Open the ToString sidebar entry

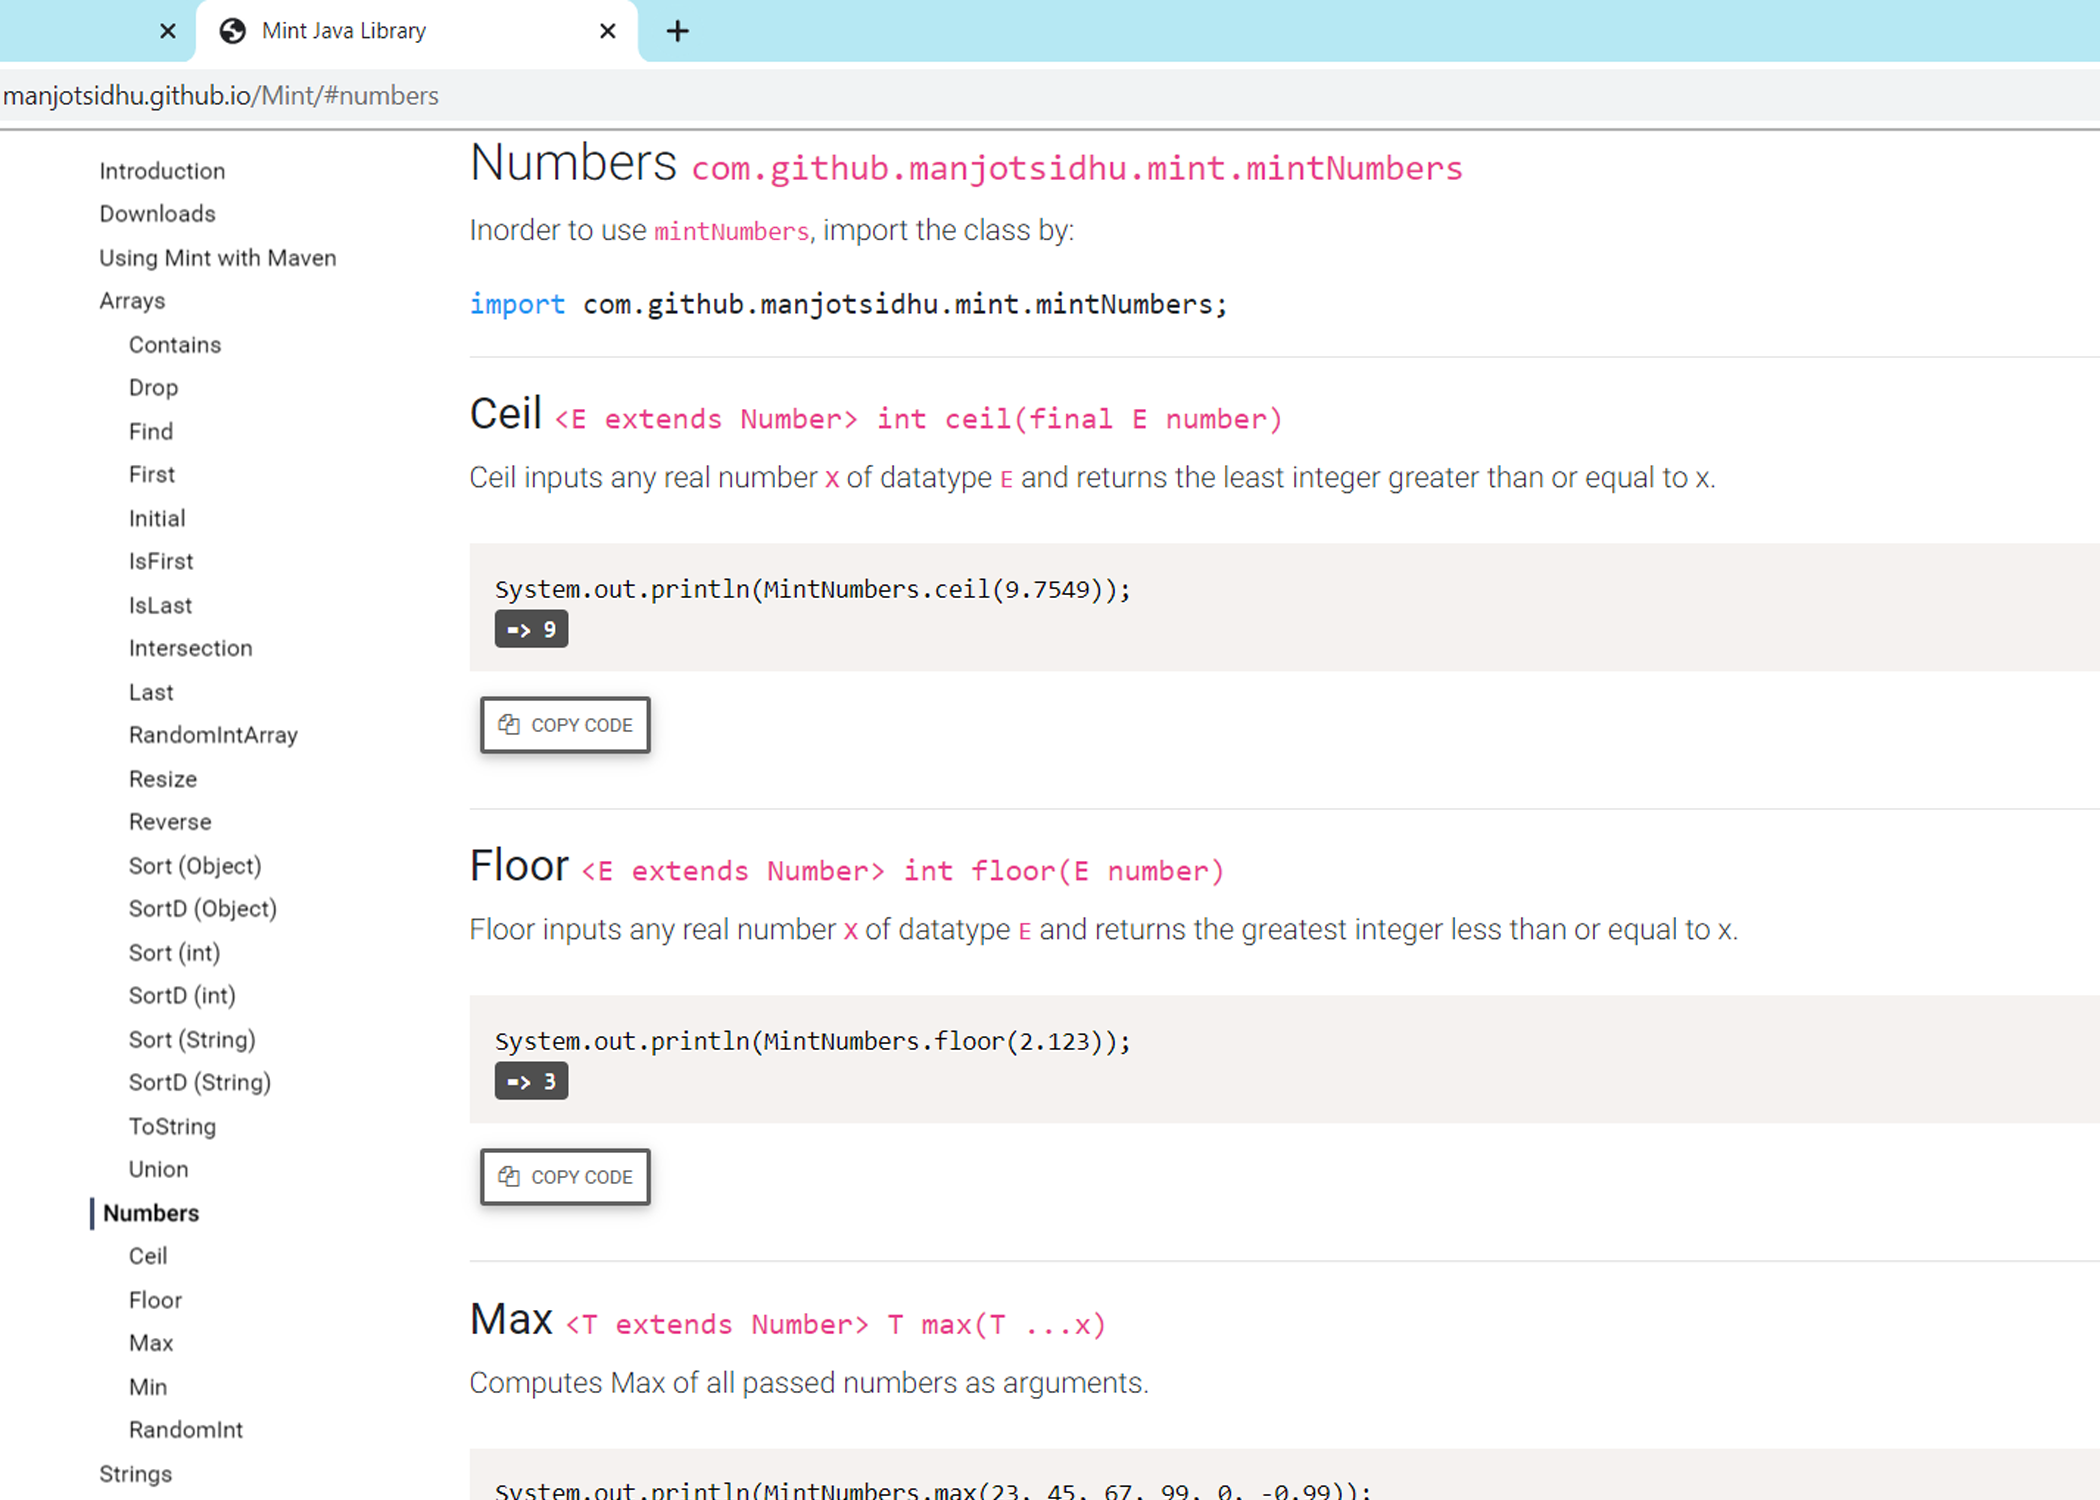click(172, 1128)
